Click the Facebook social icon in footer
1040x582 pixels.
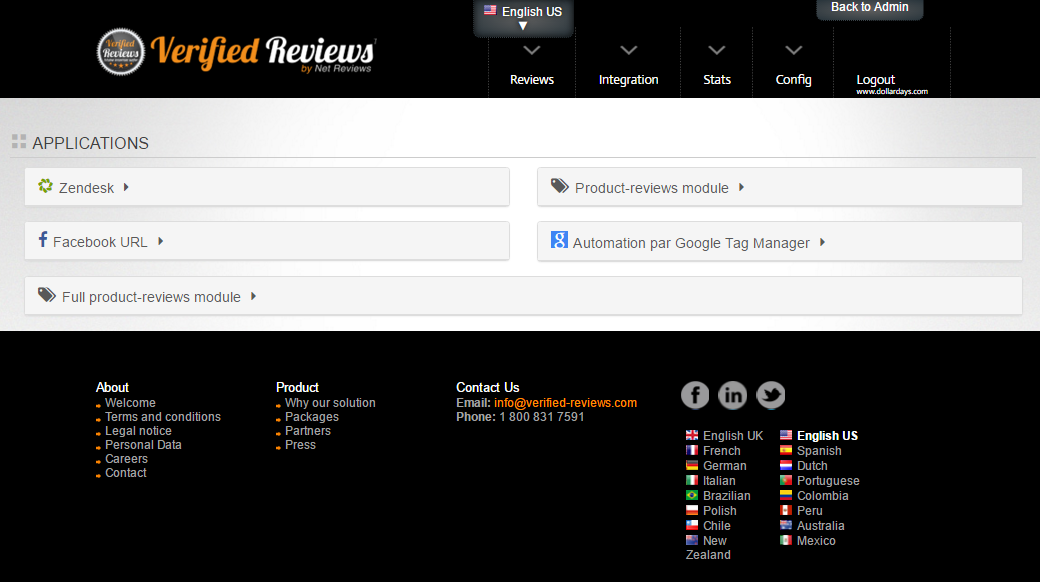(x=695, y=395)
